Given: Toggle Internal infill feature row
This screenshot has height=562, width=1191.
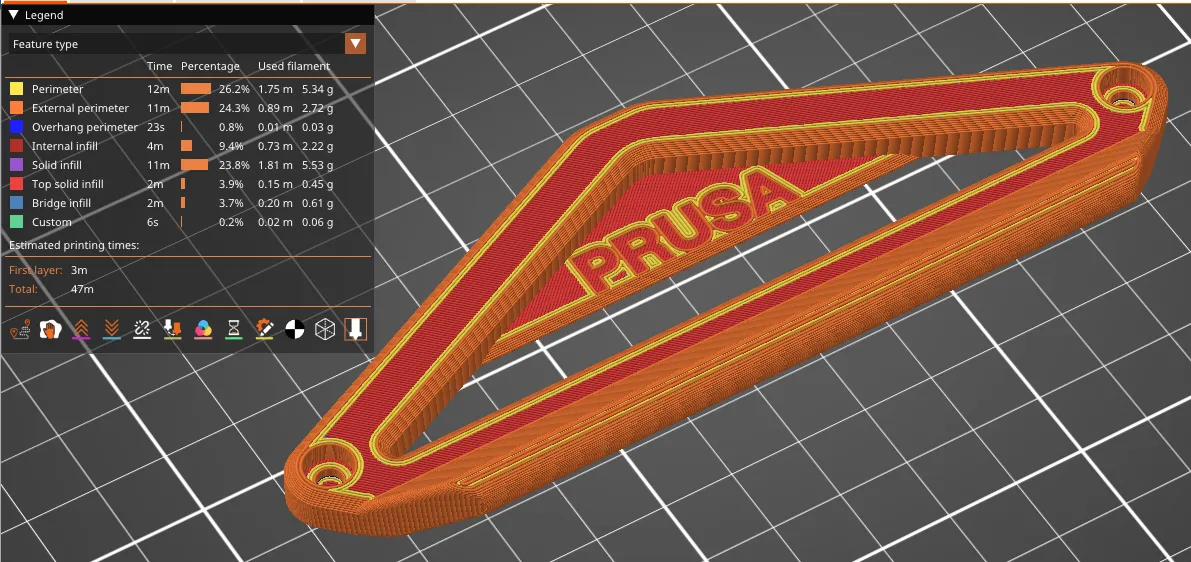Looking at the screenshot, I should coord(188,146).
